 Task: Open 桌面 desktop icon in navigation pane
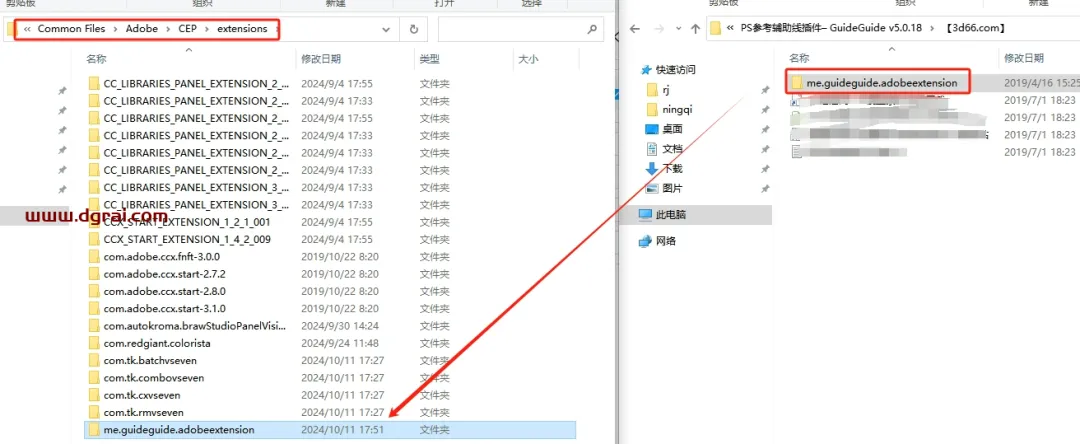(652, 129)
